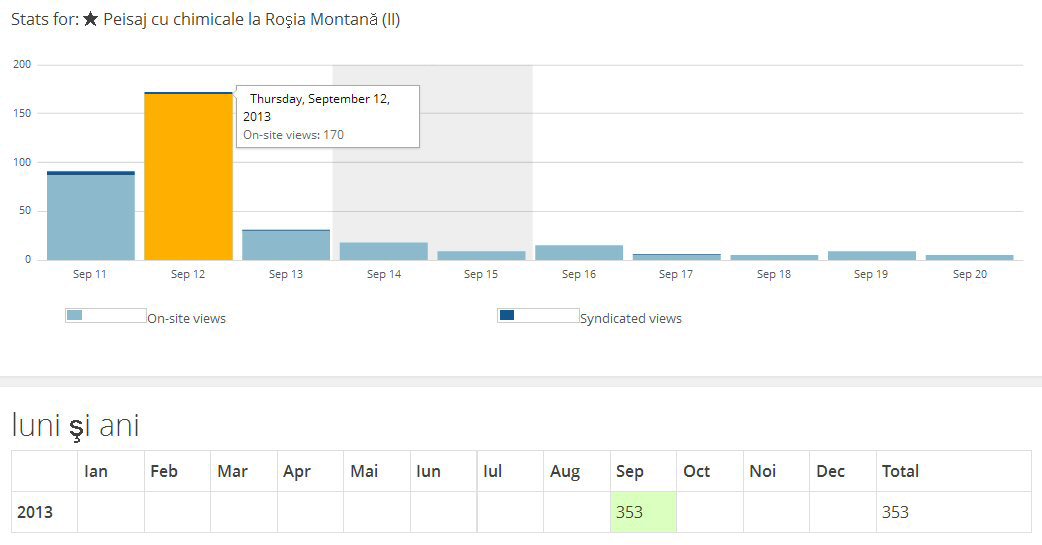Click the Sep 13 views bar
The height and width of the screenshot is (545, 1042).
pyautogui.click(x=286, y=245)
